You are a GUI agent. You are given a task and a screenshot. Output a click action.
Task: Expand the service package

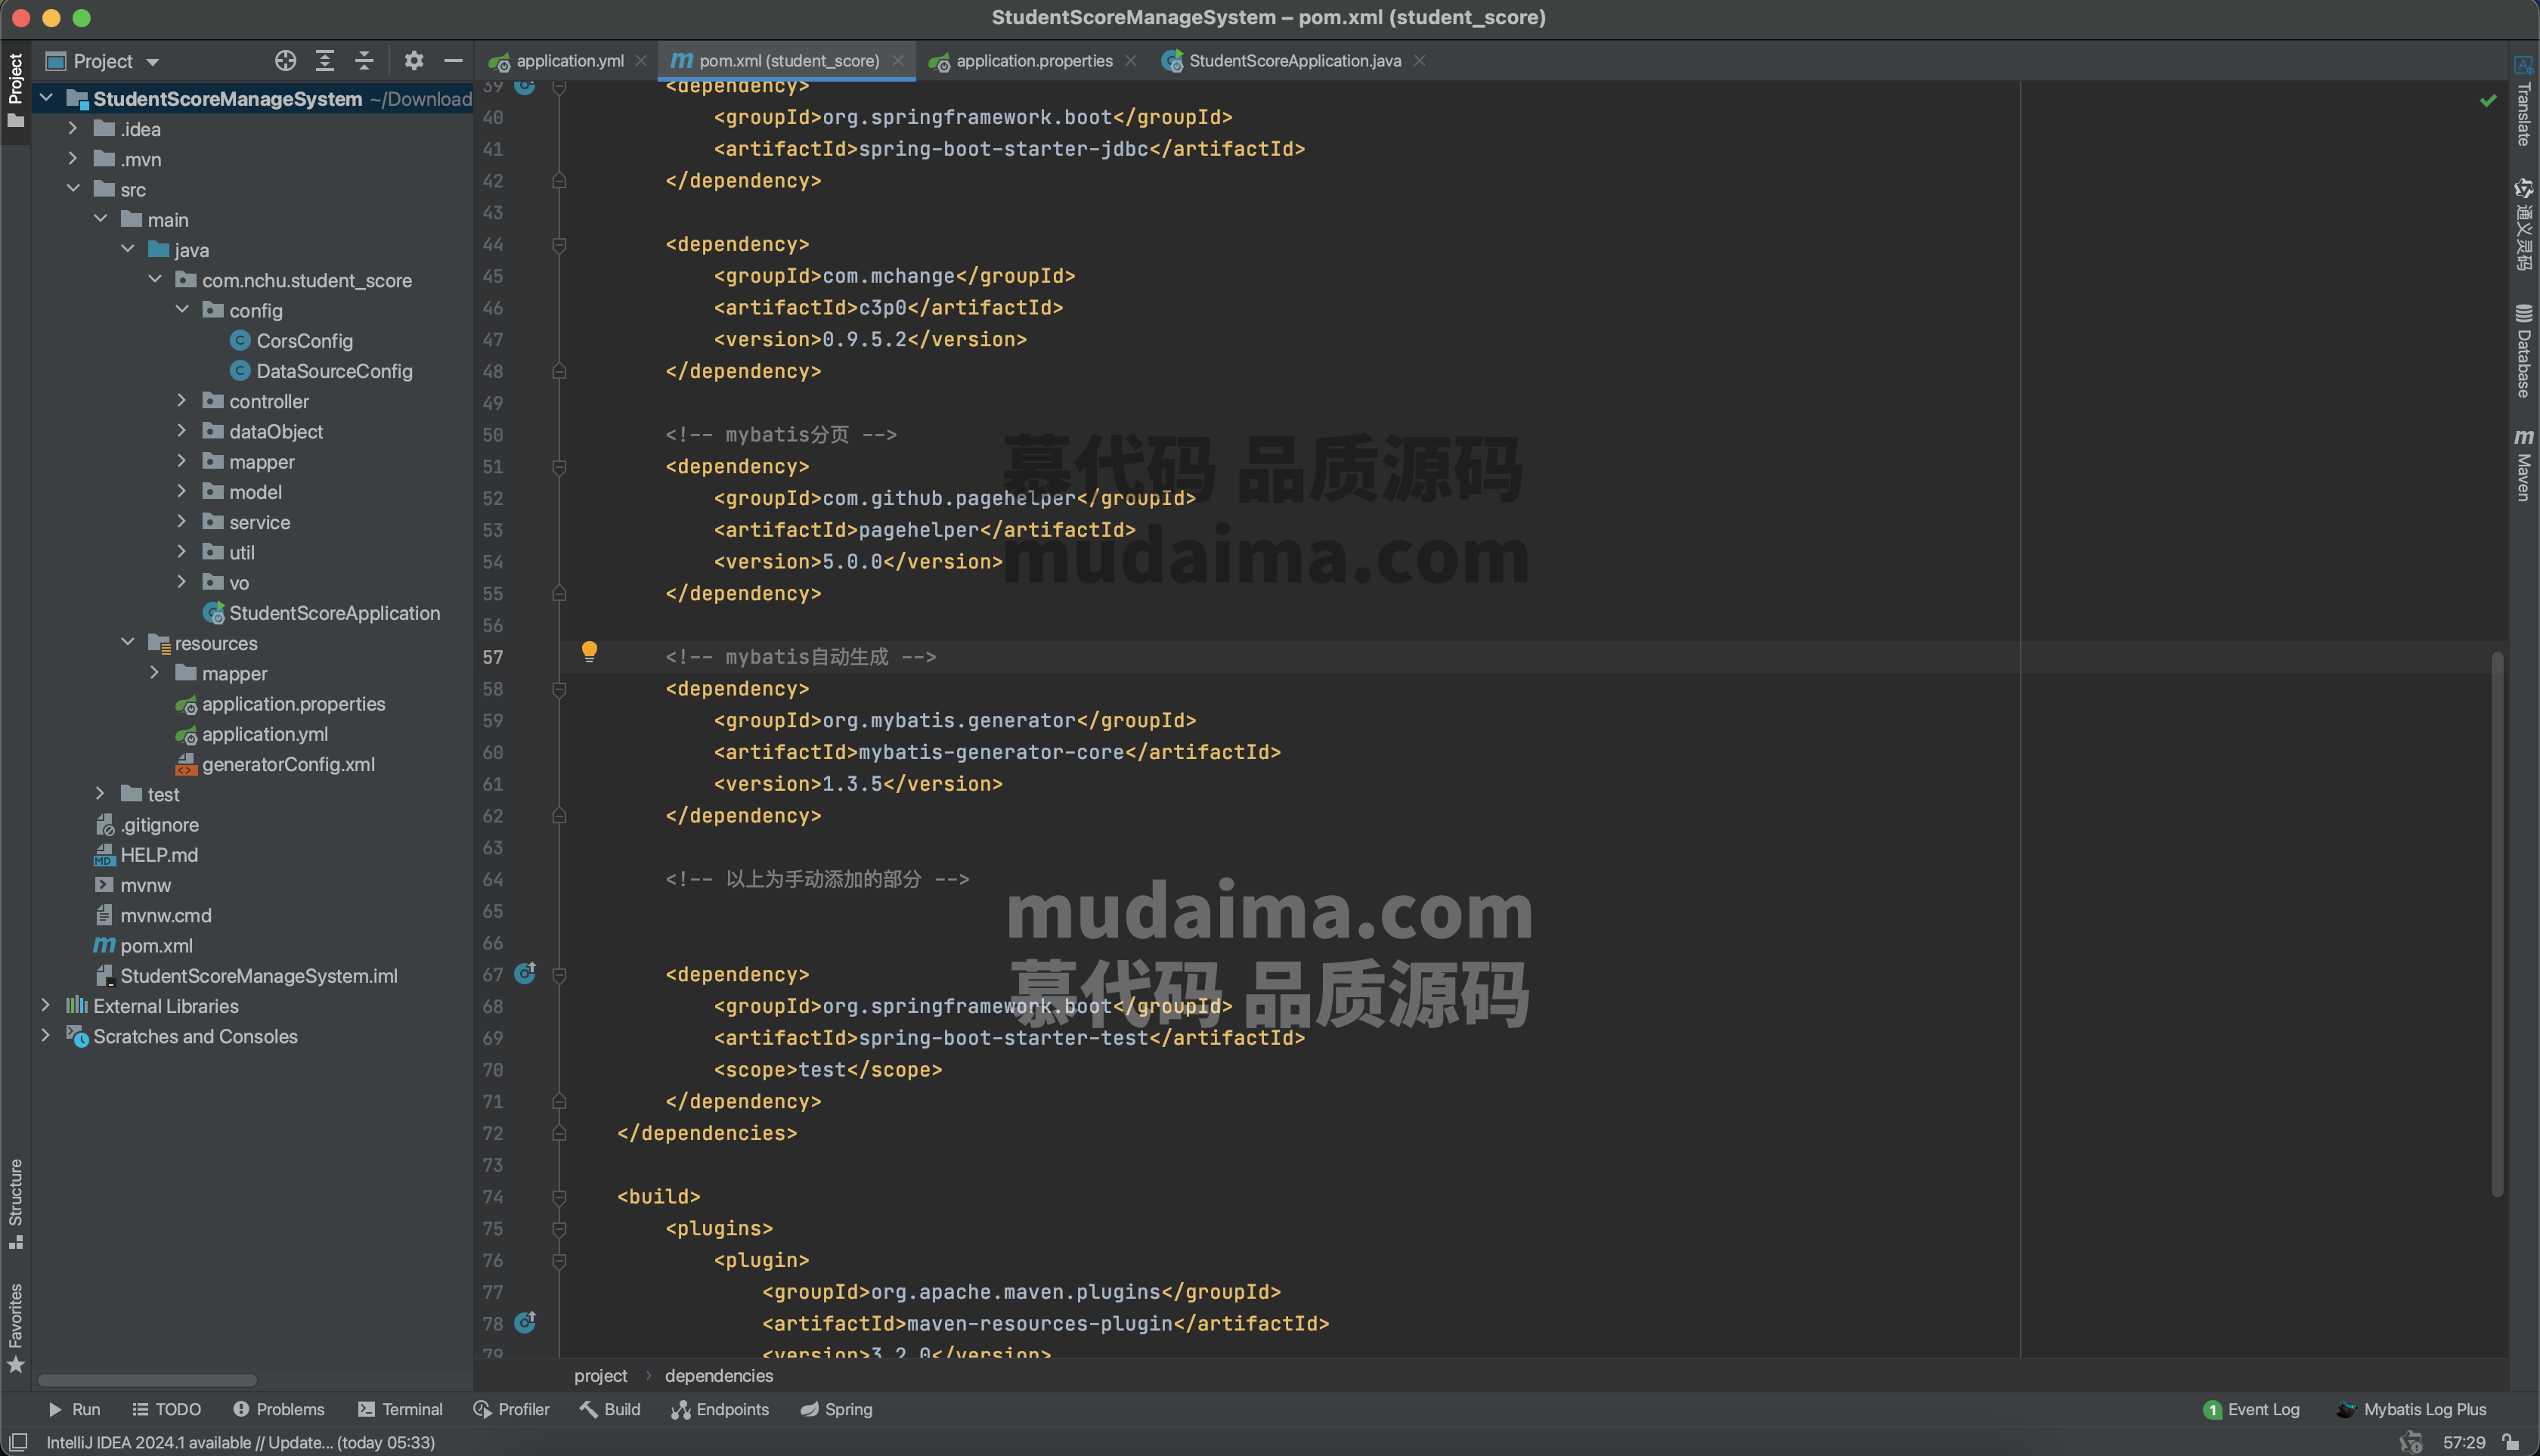pos(181,521)
